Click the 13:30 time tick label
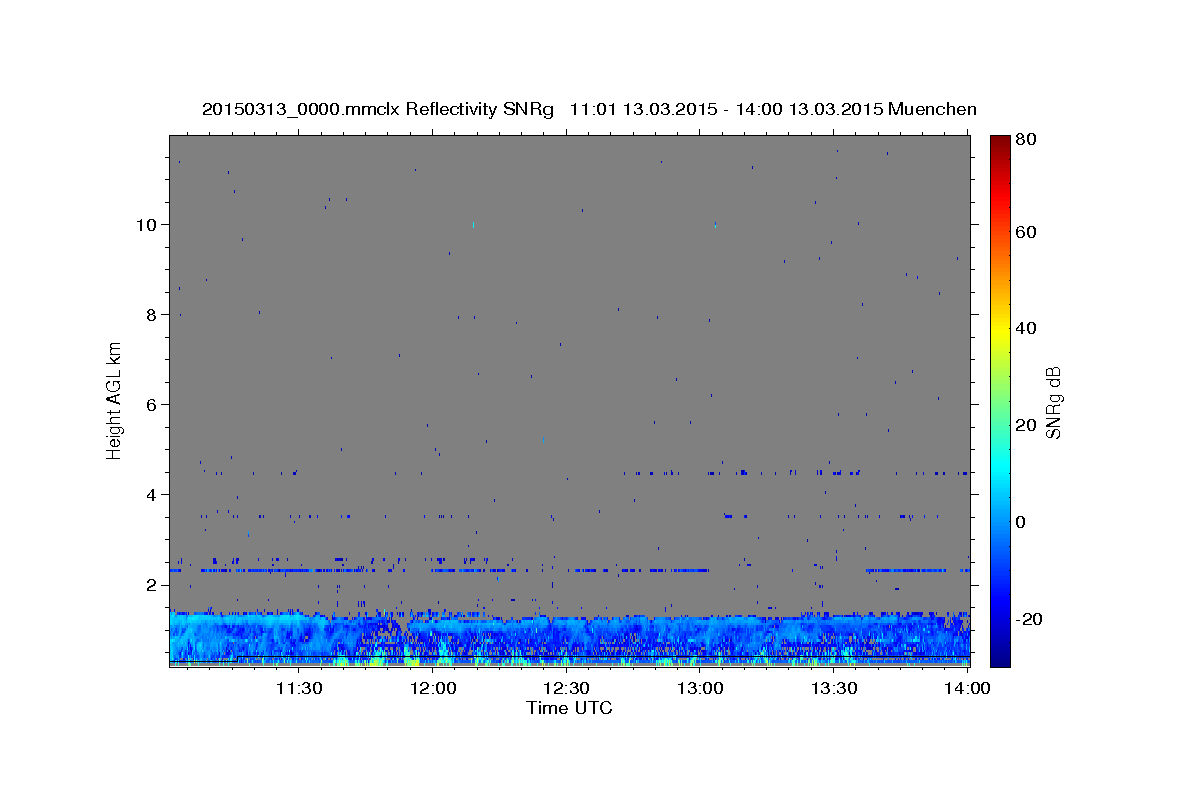 coord(834,688)
